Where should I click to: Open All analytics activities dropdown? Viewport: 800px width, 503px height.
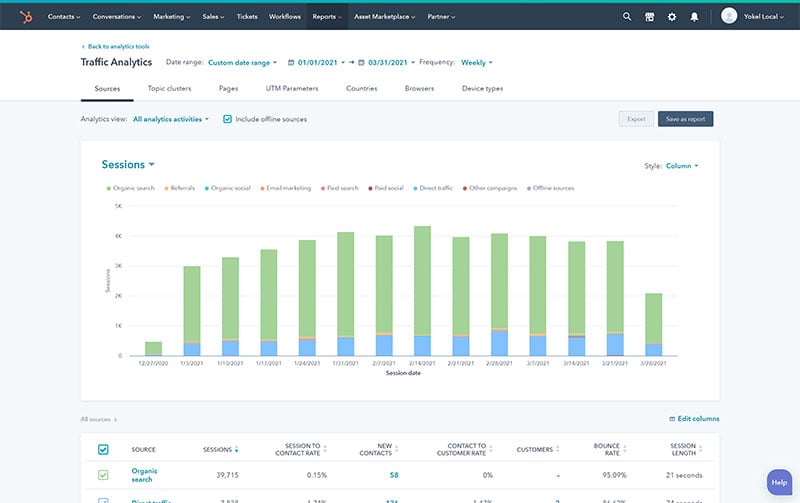(x=171, y=119)
